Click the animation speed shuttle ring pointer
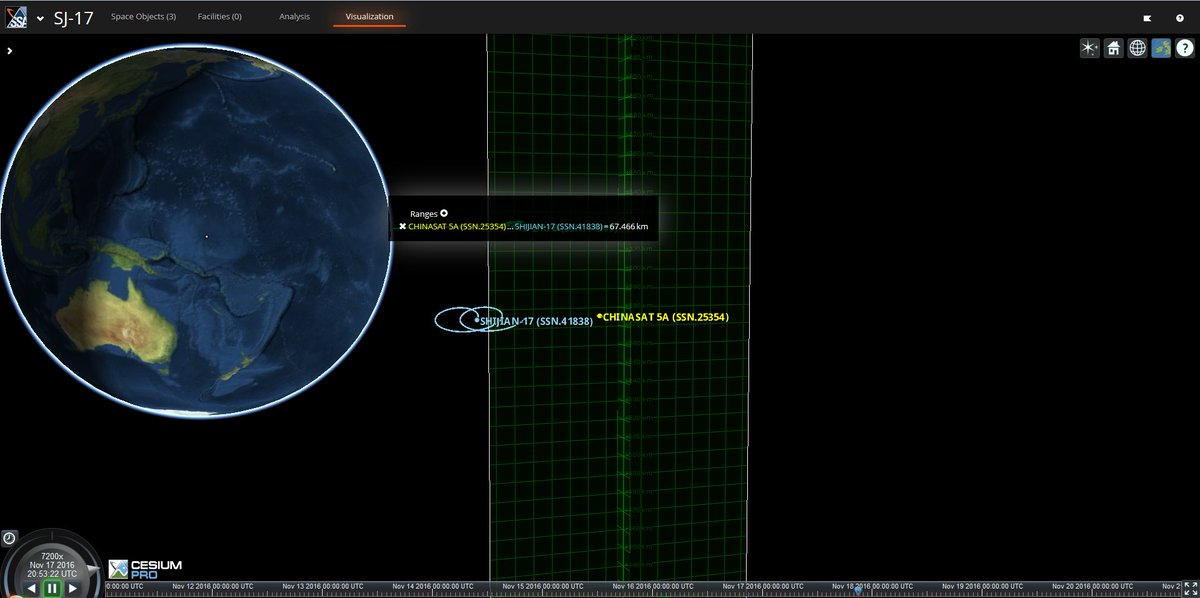 tap(93, 568)
